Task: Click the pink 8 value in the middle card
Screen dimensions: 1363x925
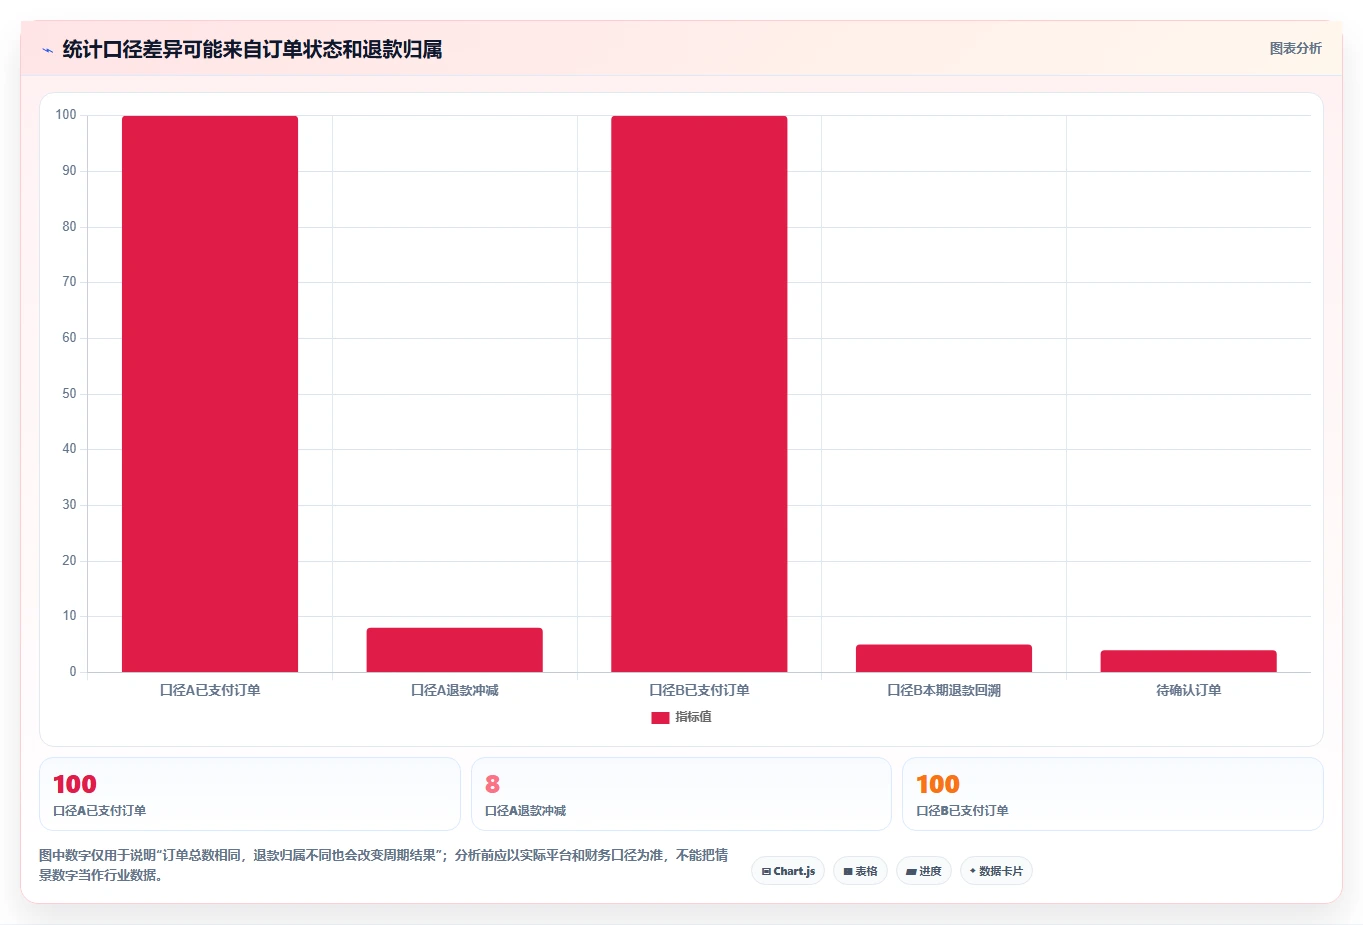Action: (492, 784)
